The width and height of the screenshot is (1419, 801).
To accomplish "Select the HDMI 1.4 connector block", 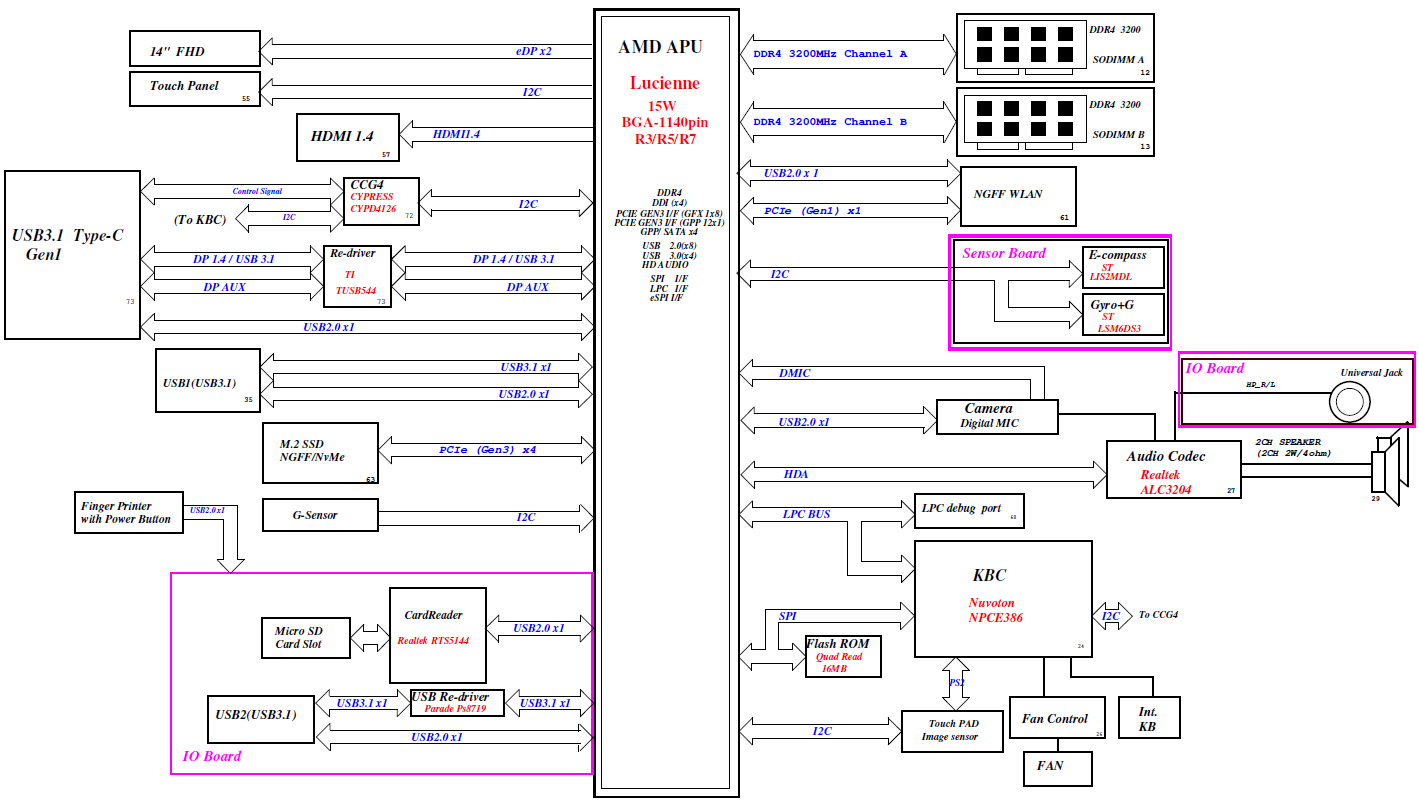I will (348, 138).
